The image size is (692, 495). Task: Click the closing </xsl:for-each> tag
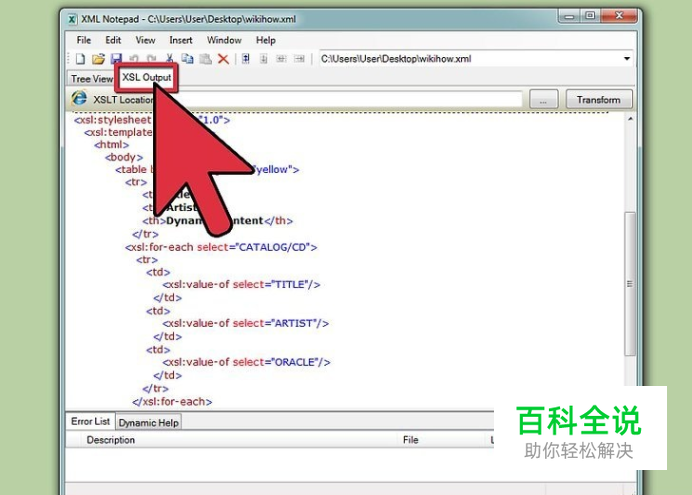tap(172, 402)
